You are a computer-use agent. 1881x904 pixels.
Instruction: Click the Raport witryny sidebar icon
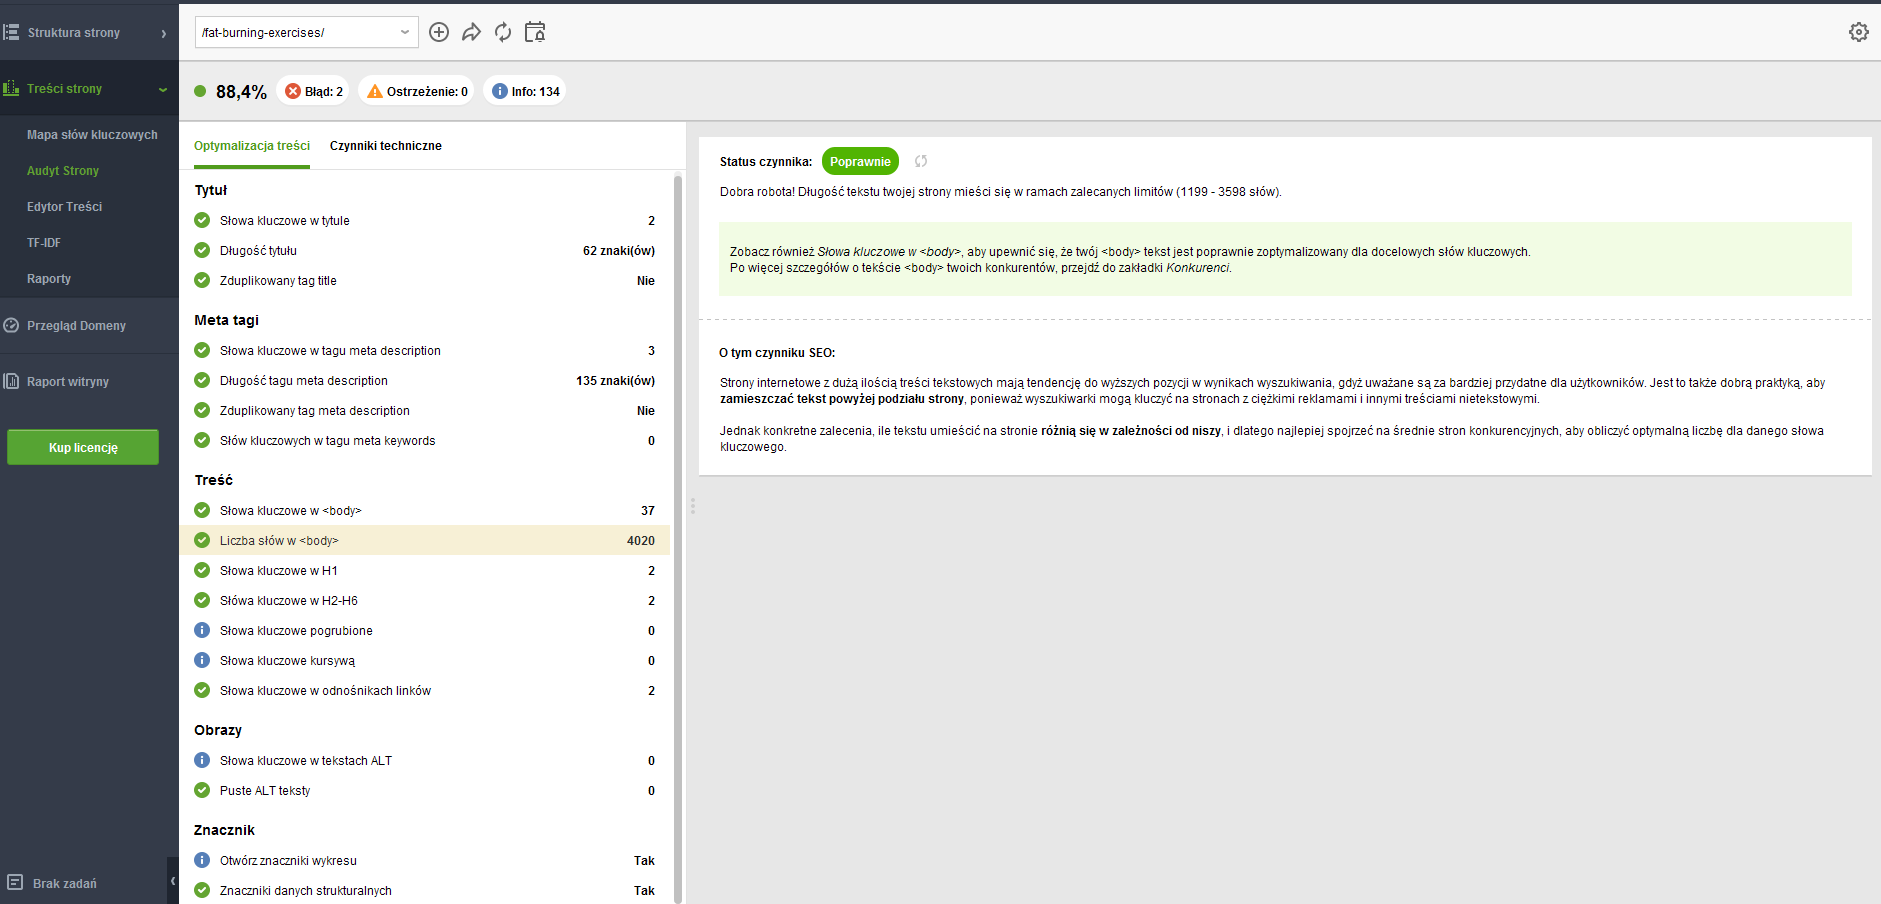point(12,381)
